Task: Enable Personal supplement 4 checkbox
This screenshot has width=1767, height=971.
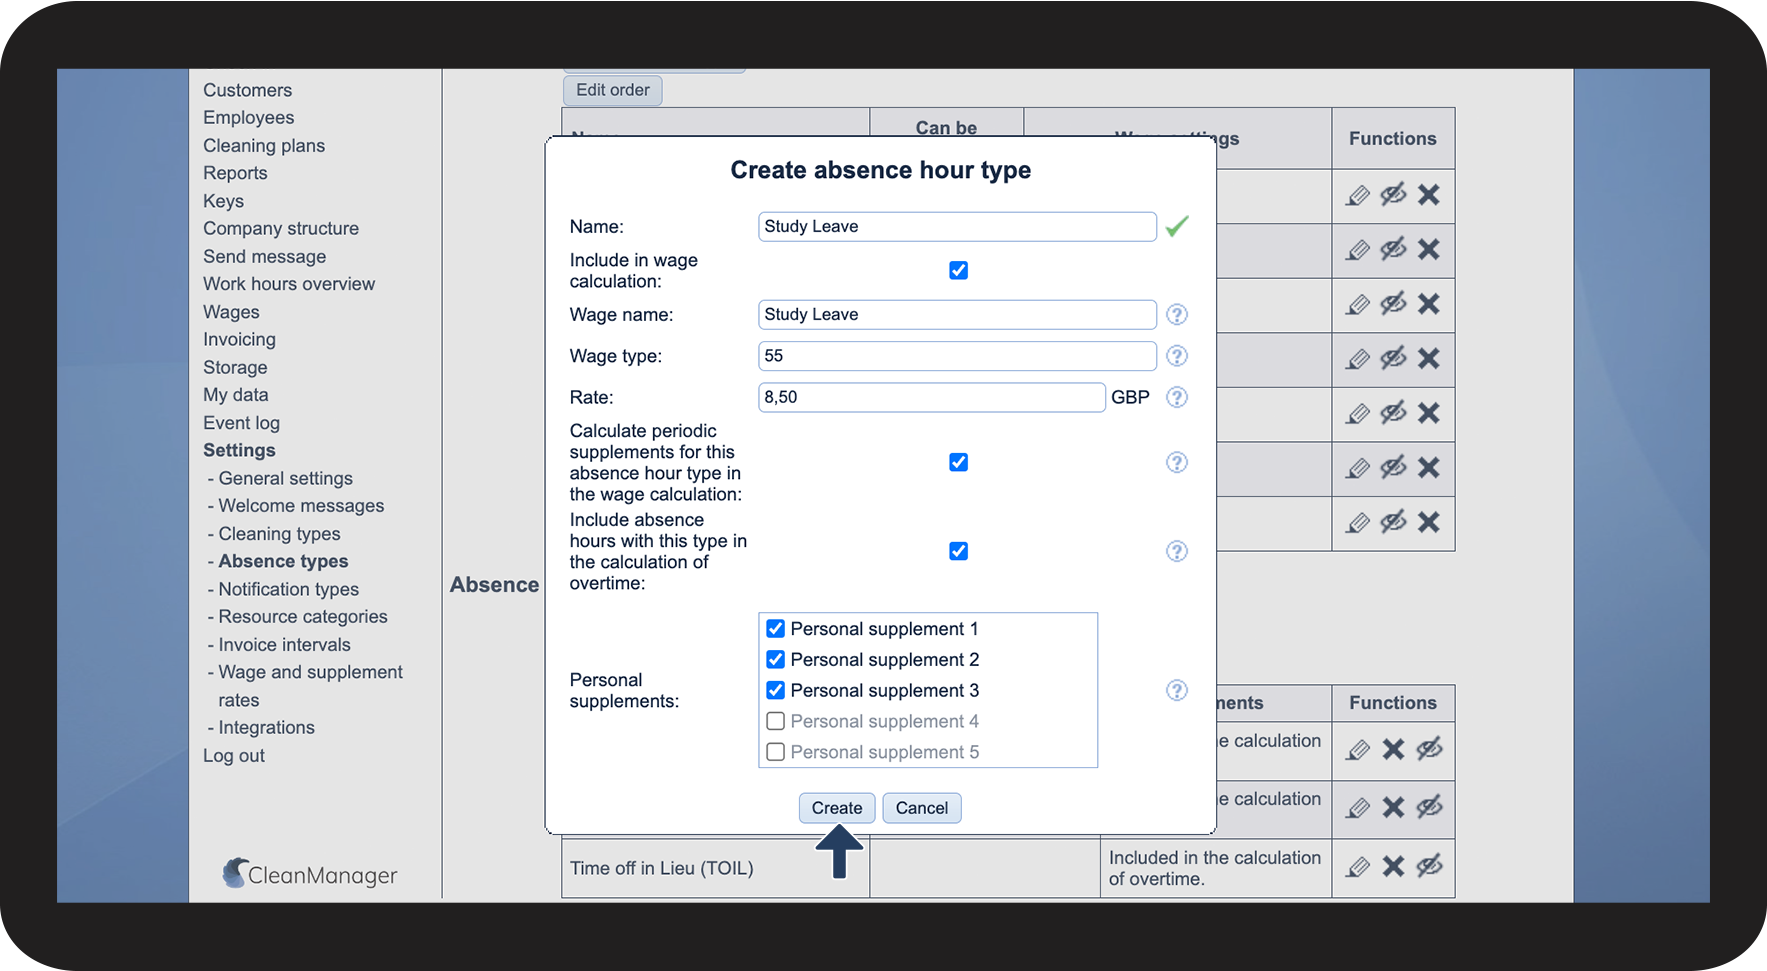Action: tap(775, 722)
